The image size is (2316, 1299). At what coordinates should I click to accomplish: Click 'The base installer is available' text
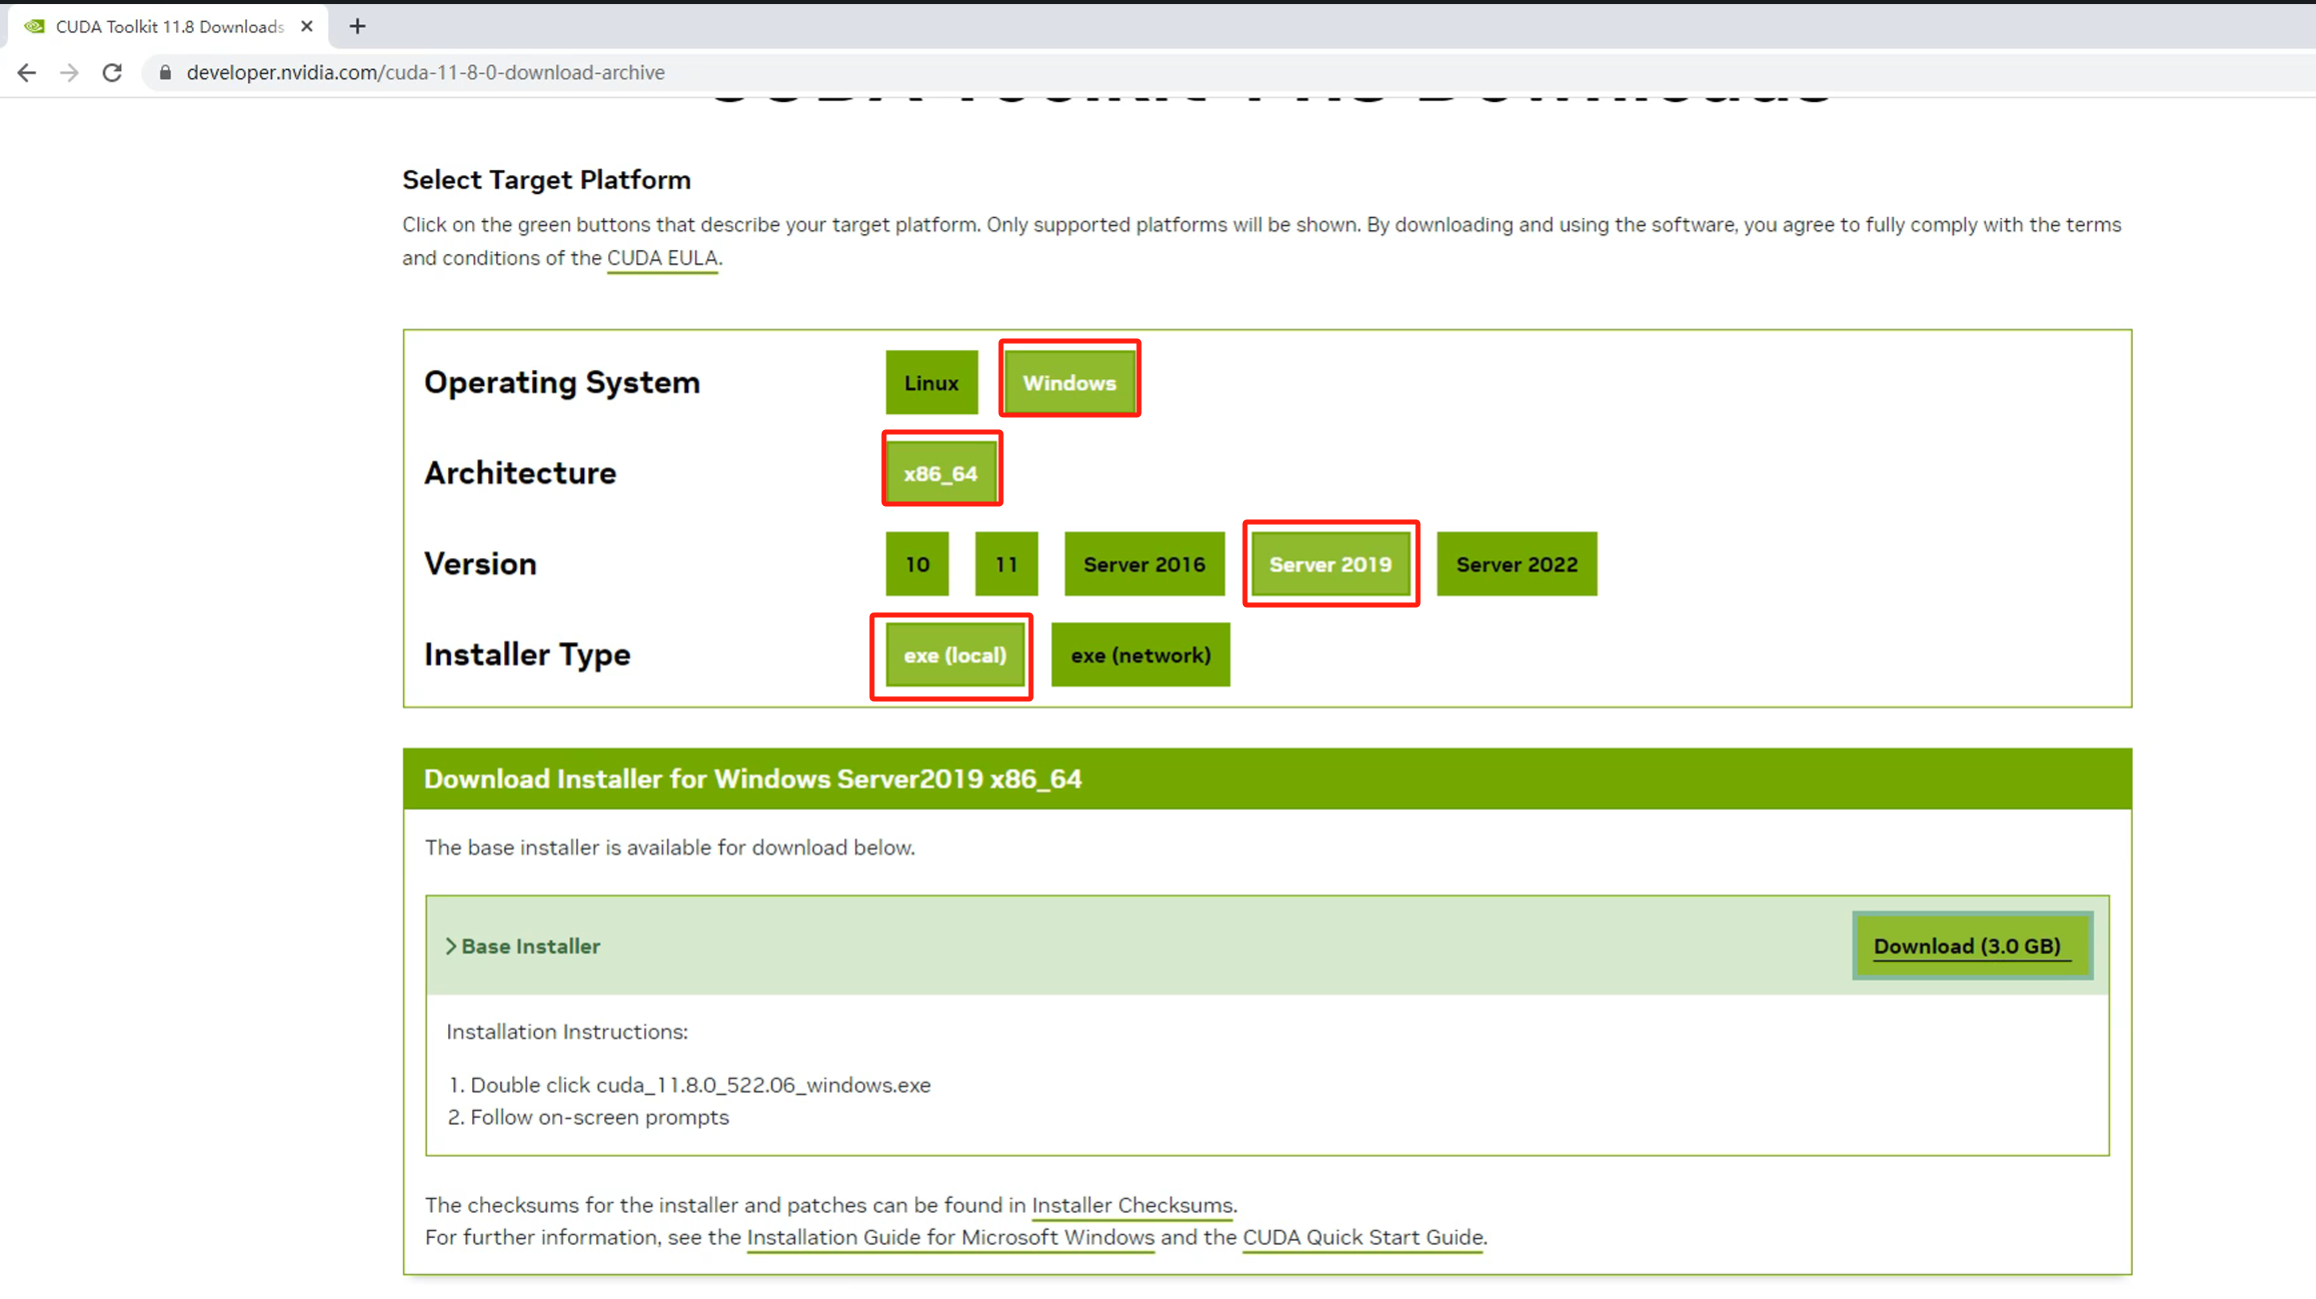coord(669,848)
